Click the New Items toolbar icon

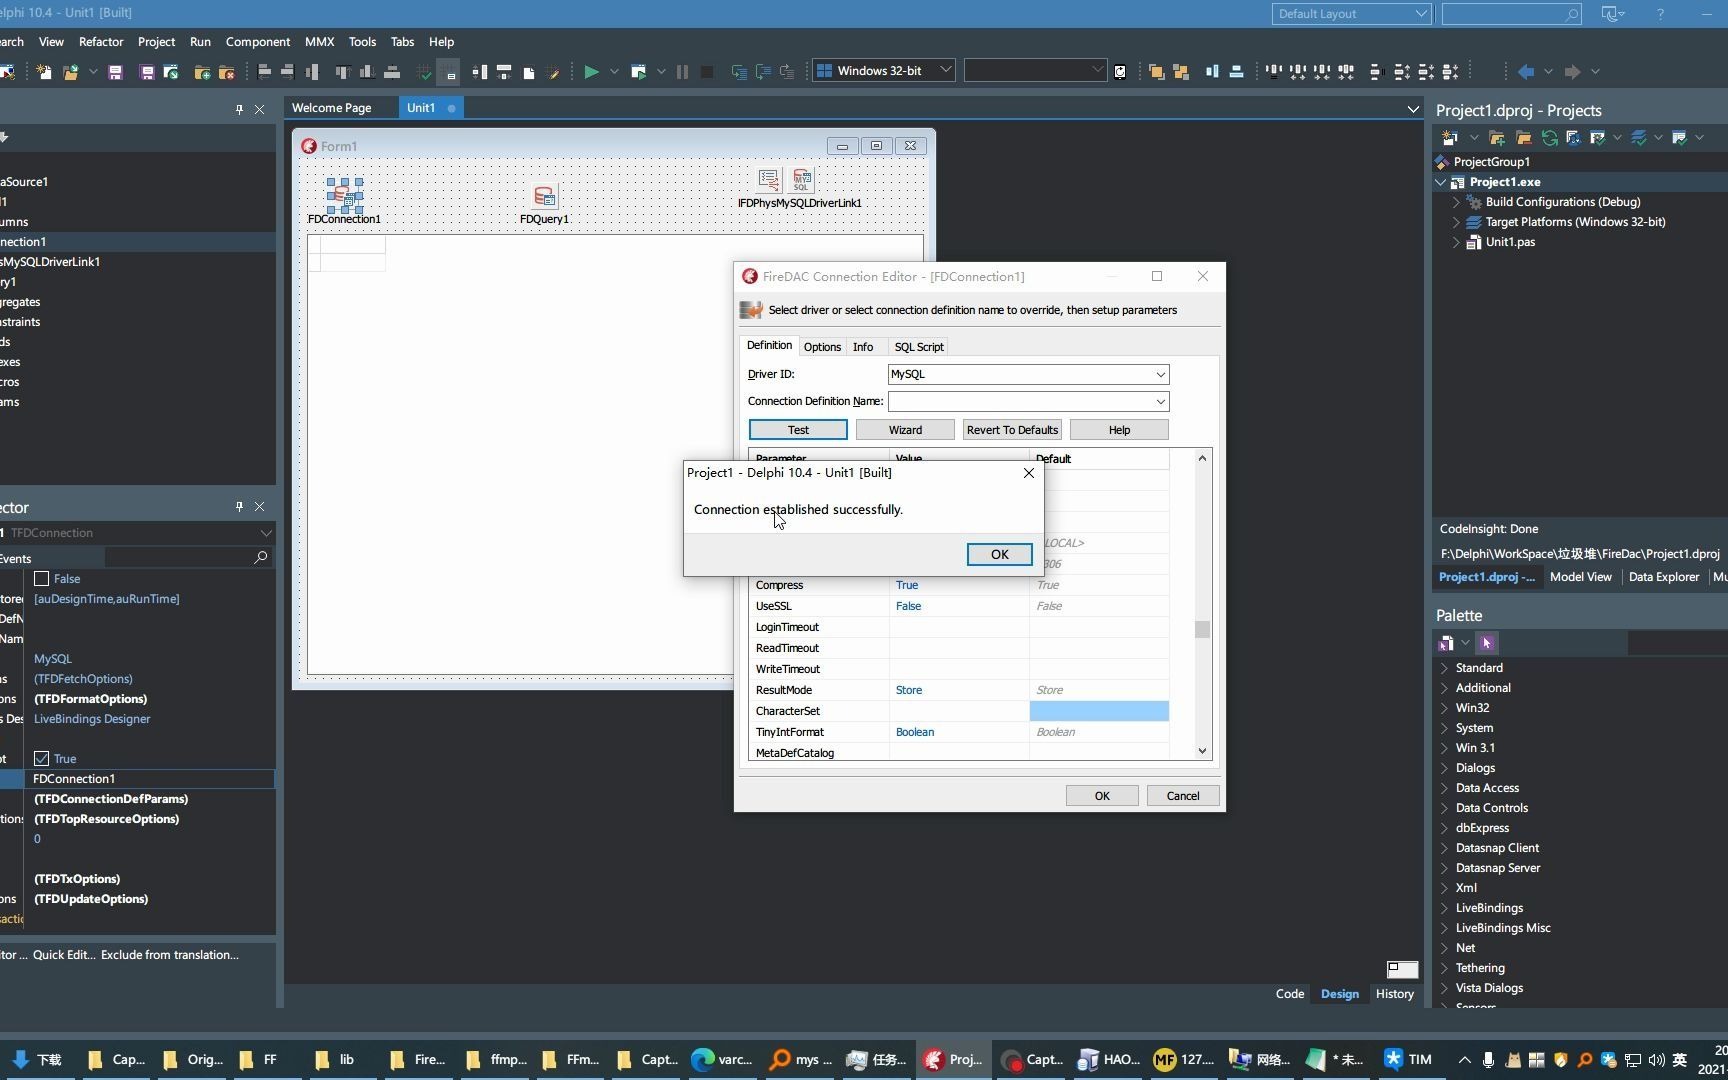pos(44,72)
